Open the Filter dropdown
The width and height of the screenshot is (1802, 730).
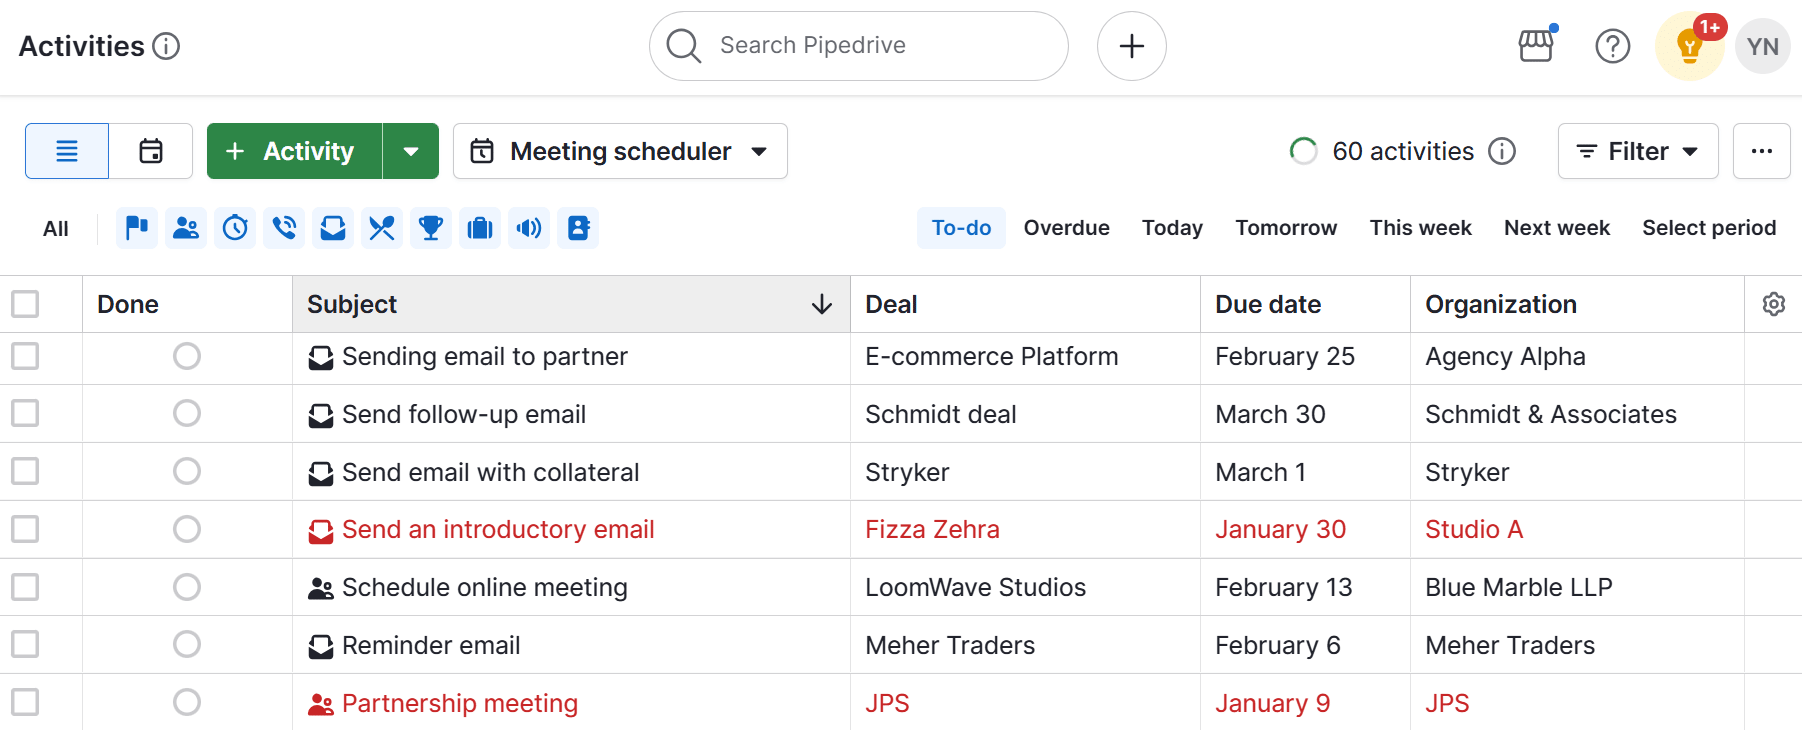click(1636, 151)
